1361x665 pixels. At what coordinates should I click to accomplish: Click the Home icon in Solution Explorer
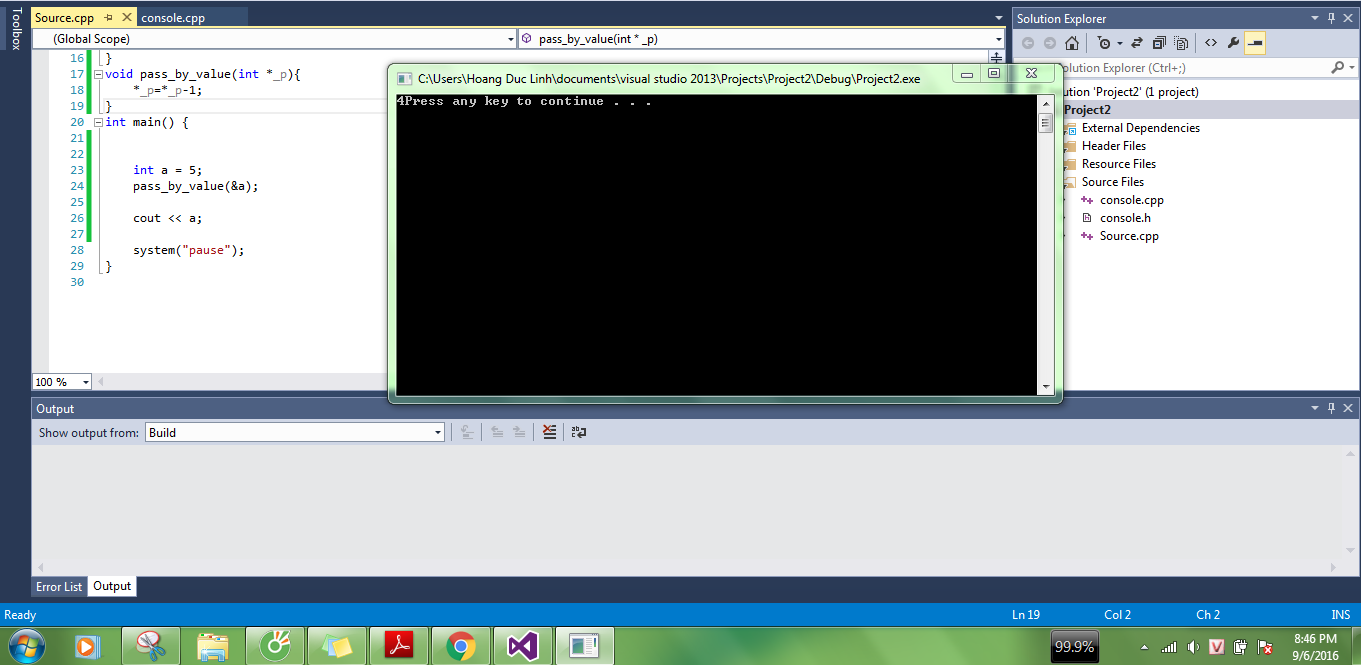click(x=1072, y=43)
